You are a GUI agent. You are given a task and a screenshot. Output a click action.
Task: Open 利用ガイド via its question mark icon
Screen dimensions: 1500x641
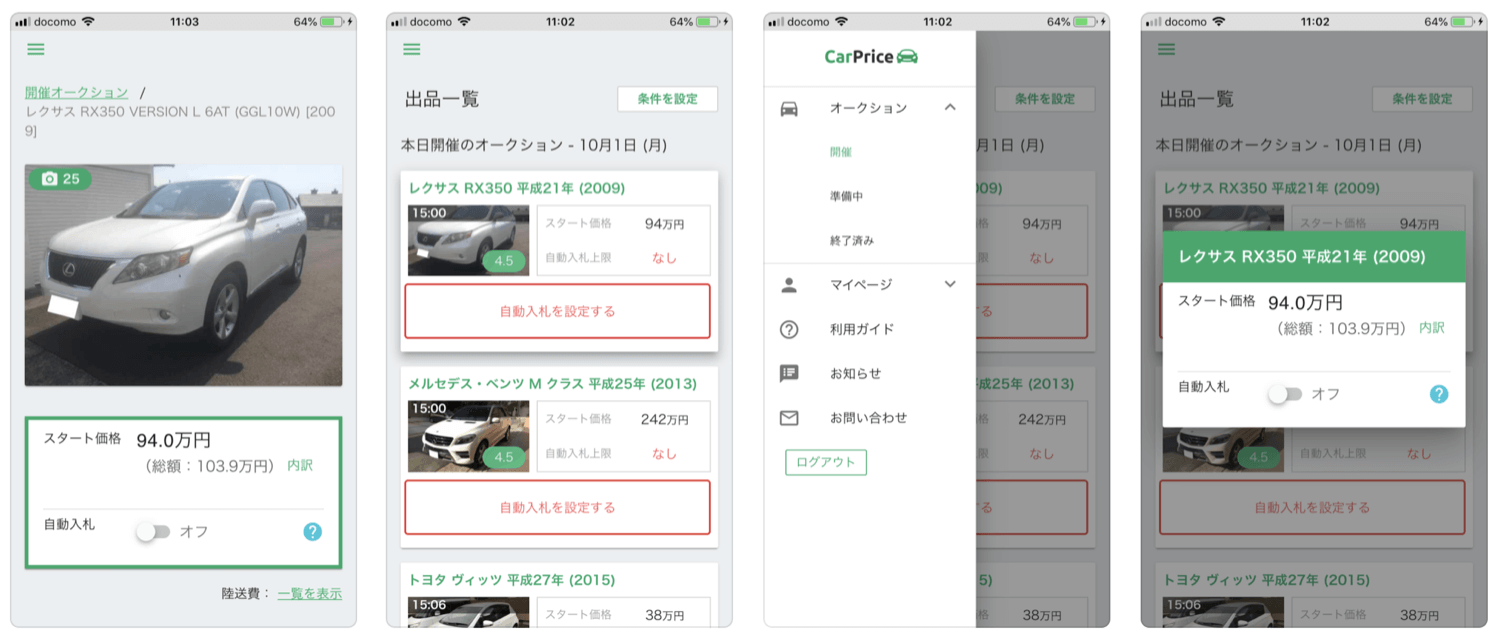pyautogui.click(x=789, y=329)
